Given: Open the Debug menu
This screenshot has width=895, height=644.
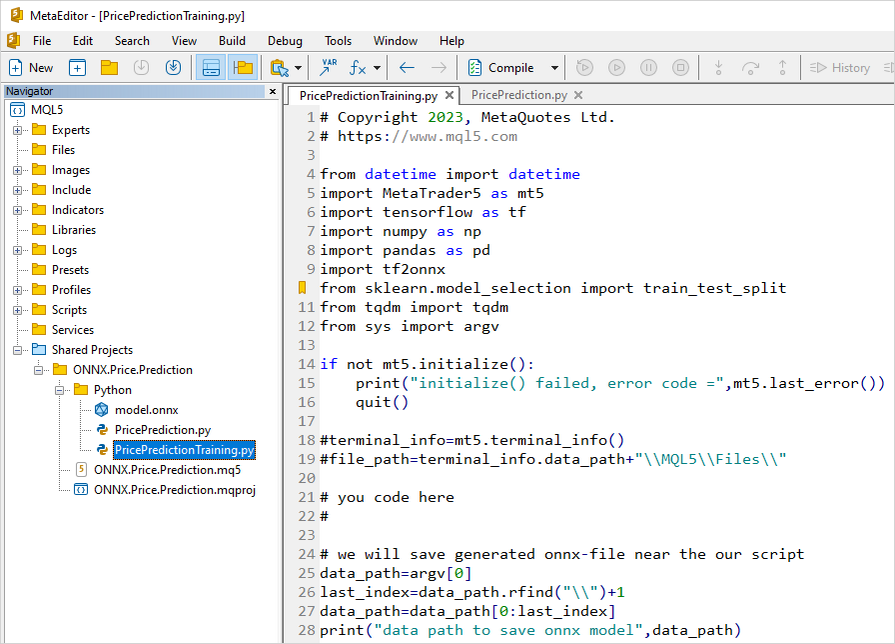Looking at the screenshot, I should 284,41.
